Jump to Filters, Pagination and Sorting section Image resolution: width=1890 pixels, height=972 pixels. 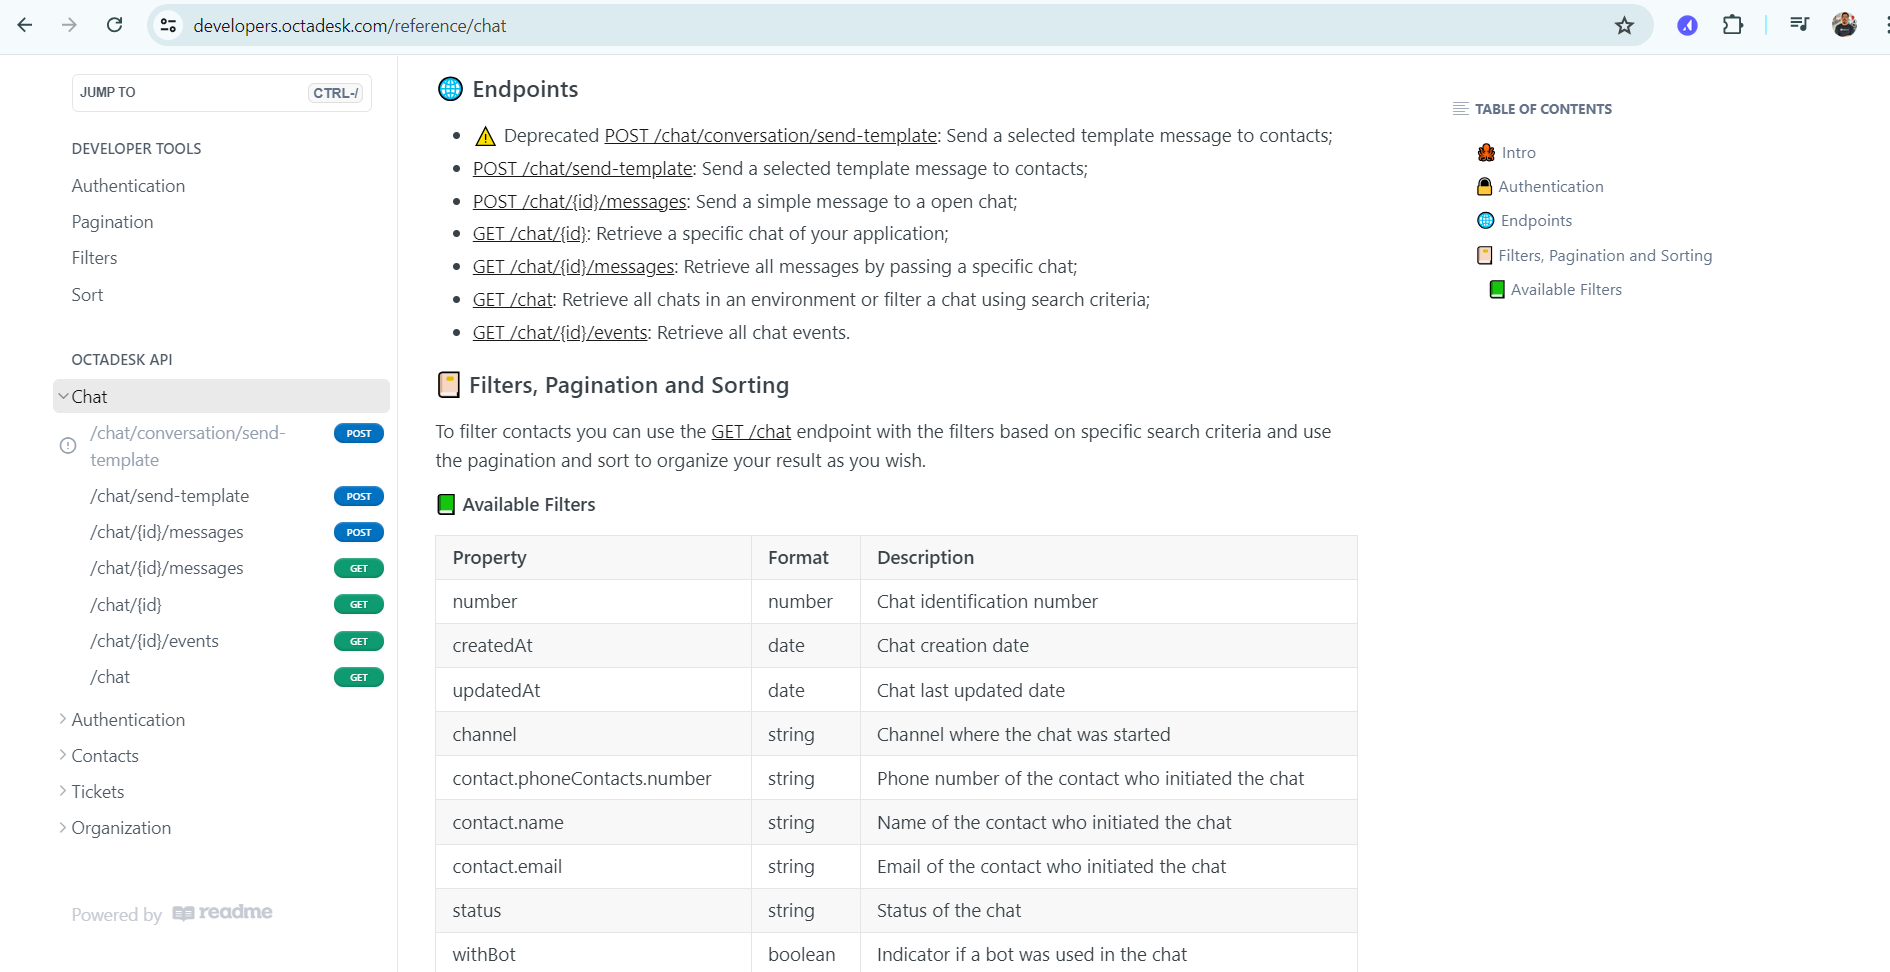(x=1605, y=255)
